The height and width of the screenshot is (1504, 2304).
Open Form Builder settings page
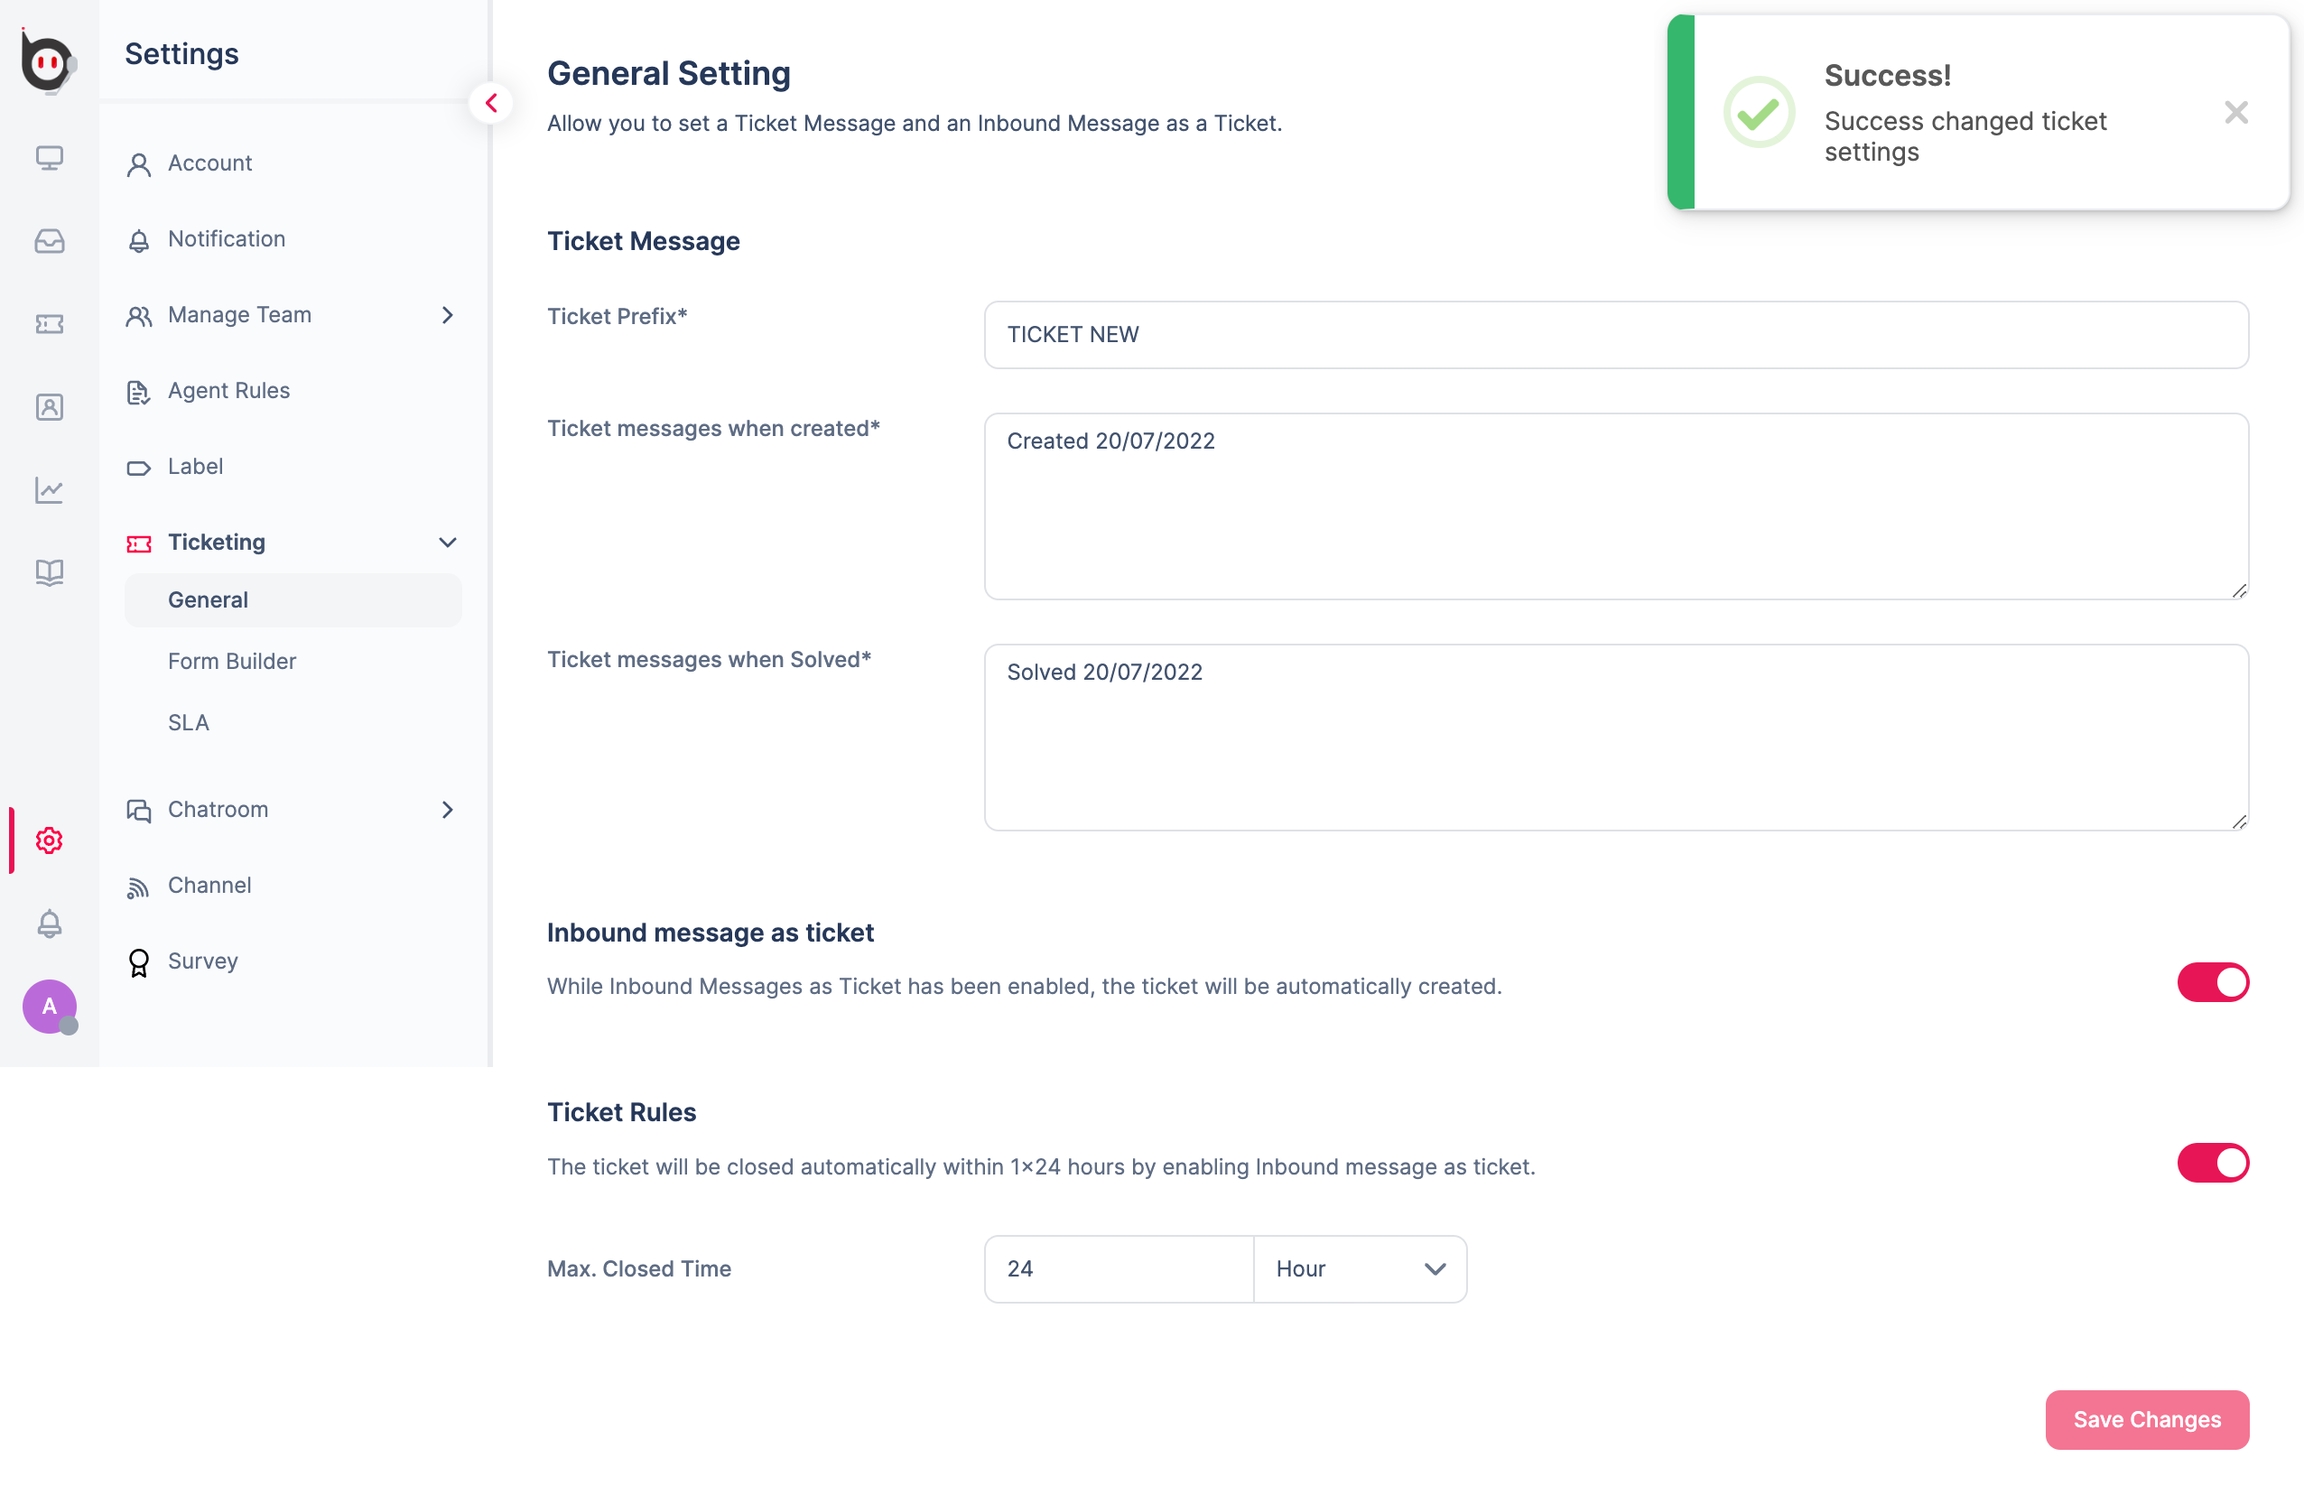(232, 661)
